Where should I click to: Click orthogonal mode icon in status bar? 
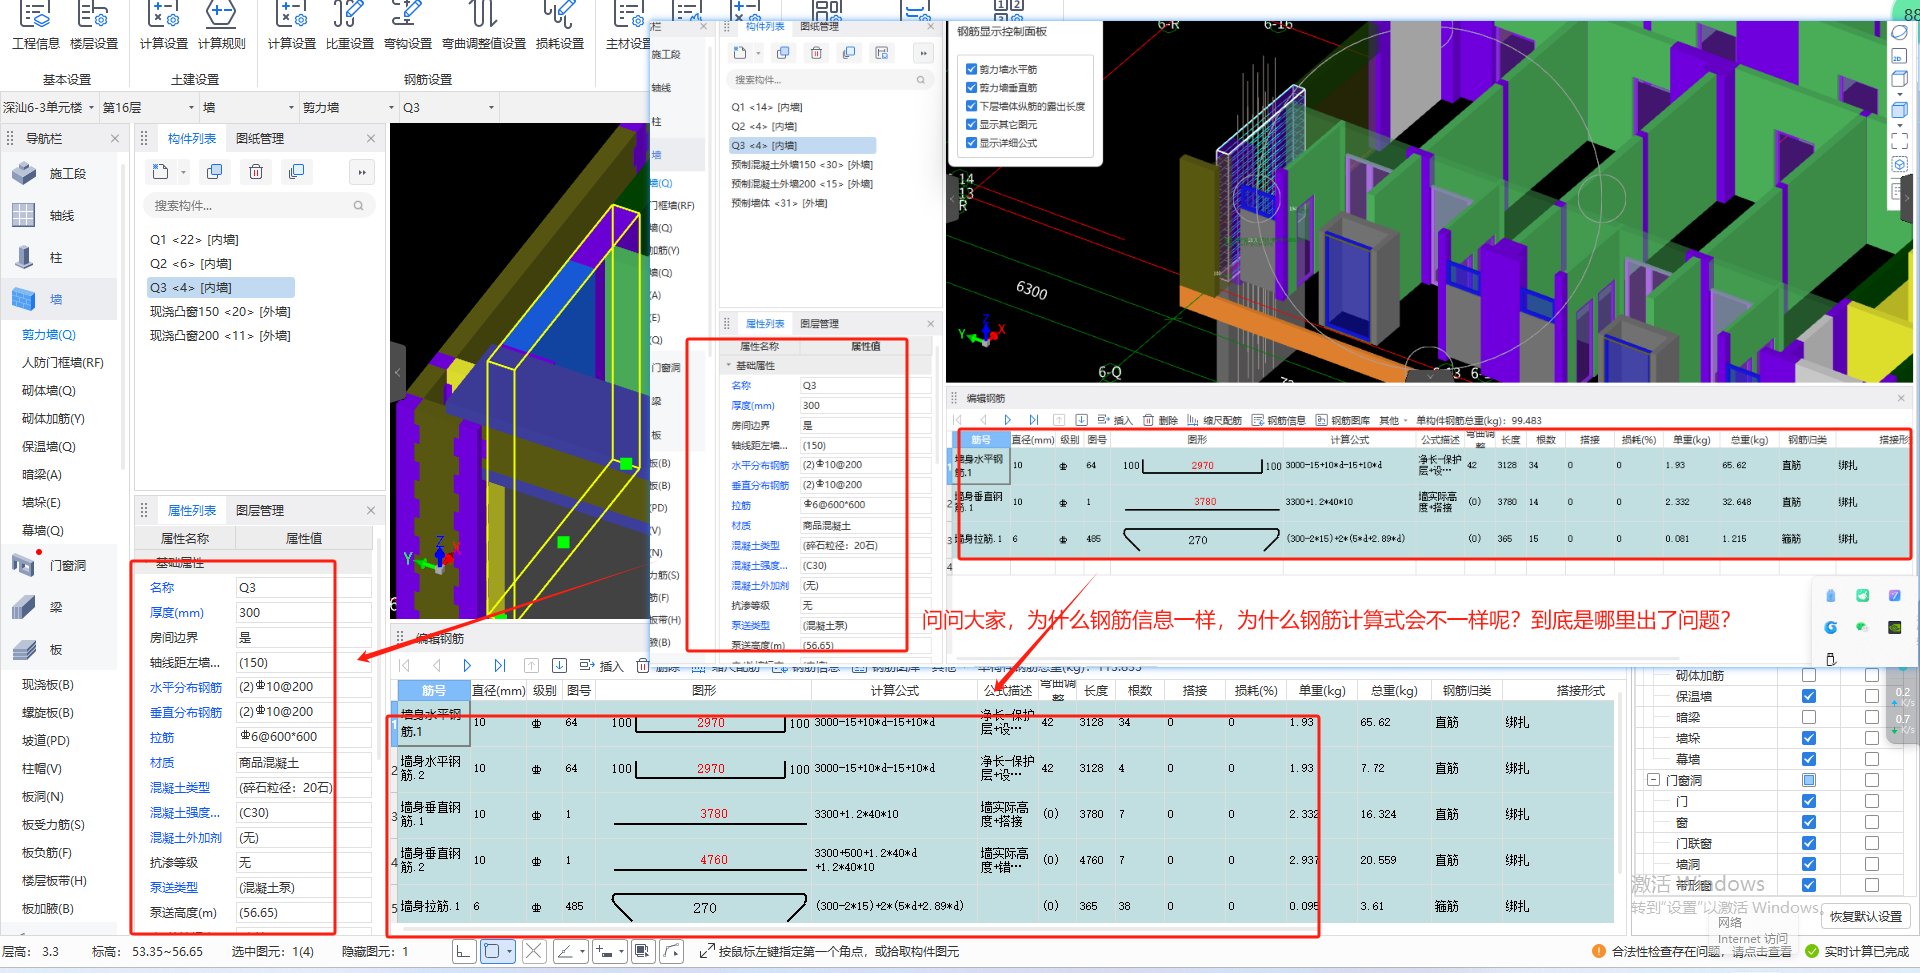[463, 951]
